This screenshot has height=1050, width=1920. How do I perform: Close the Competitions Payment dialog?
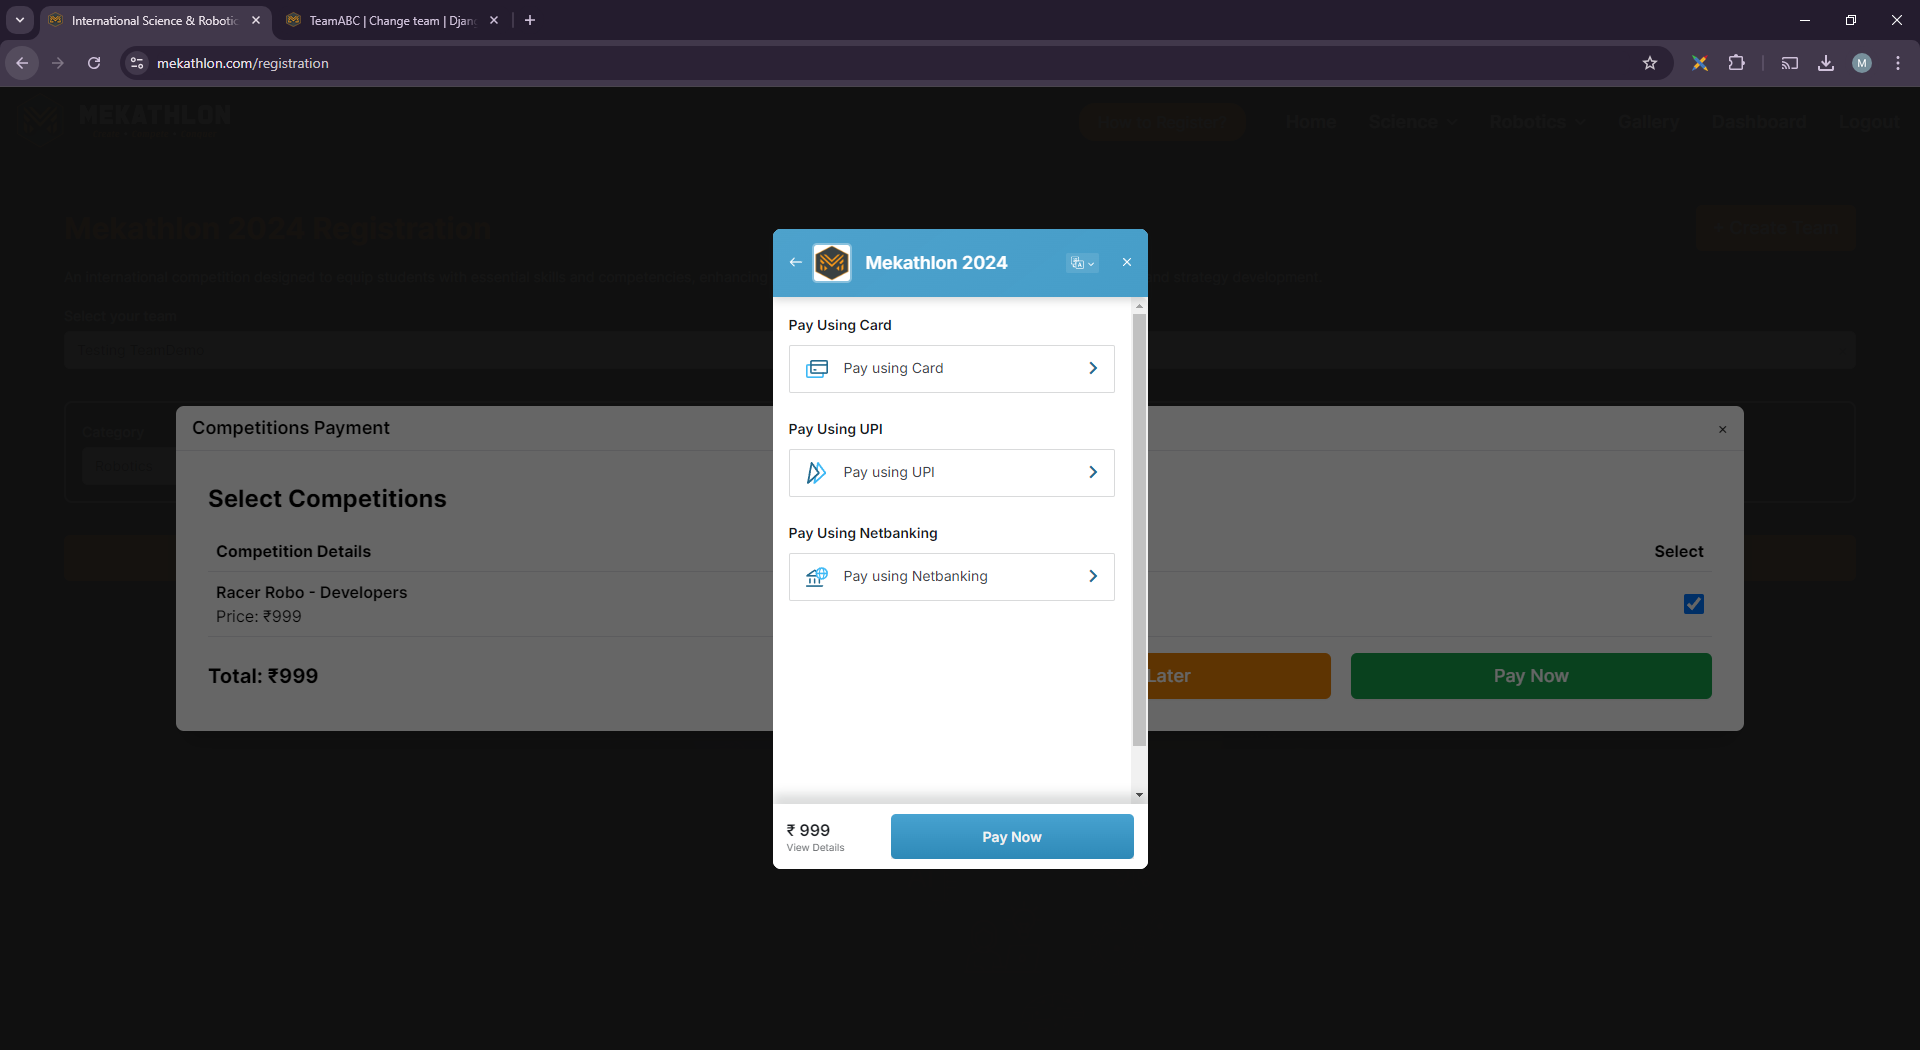click(1723, 430)
